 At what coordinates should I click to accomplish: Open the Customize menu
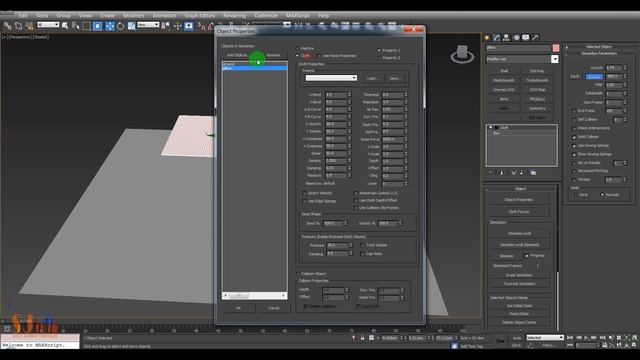(266, 16)
